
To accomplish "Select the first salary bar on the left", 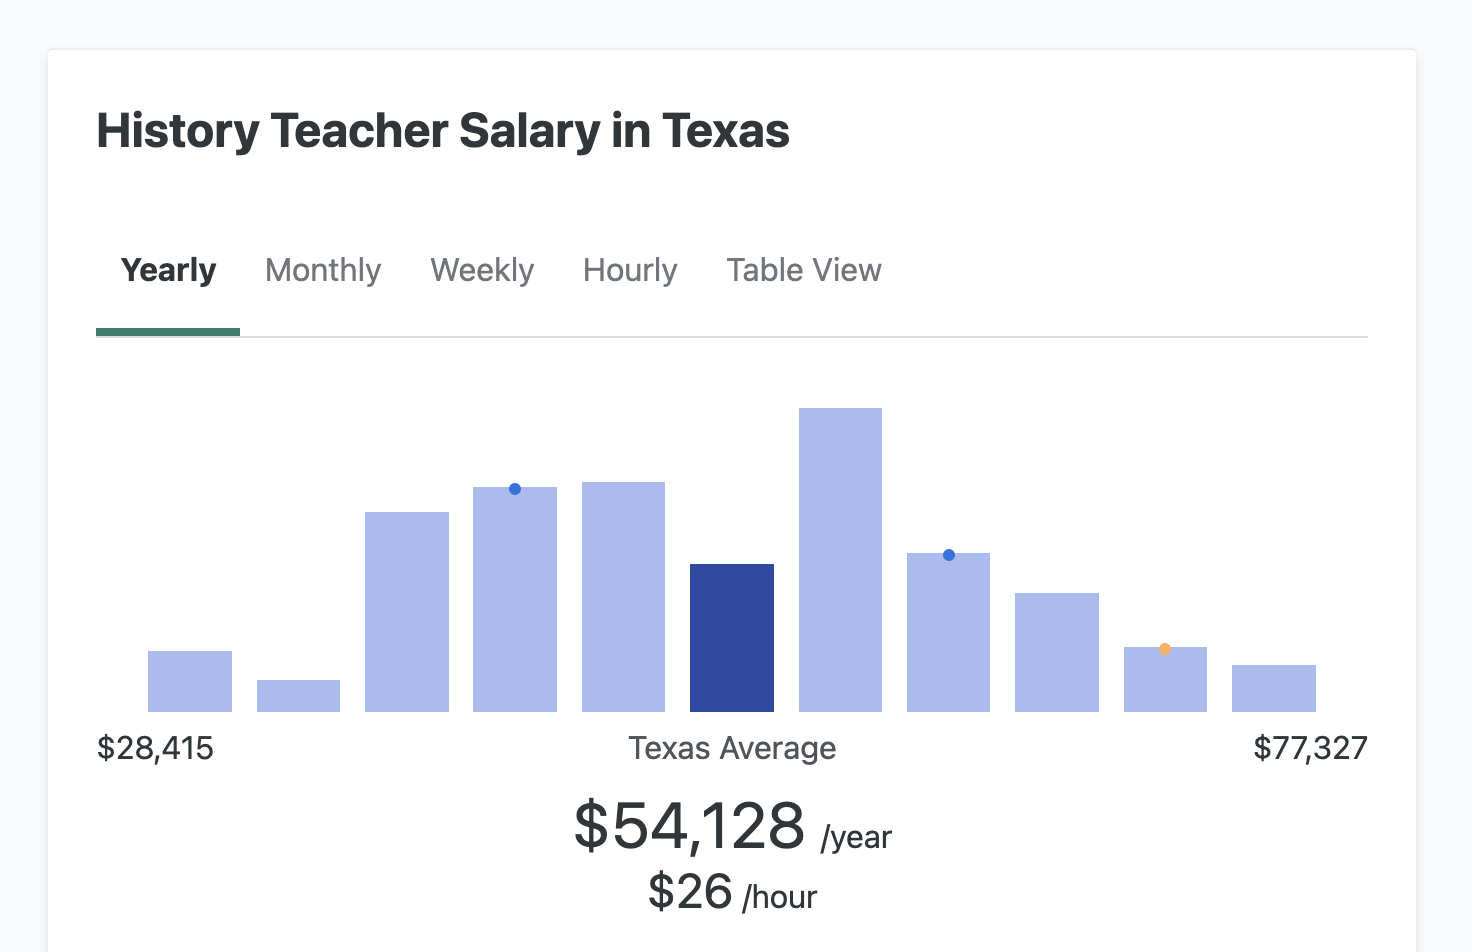I will [x=190, y=680].
